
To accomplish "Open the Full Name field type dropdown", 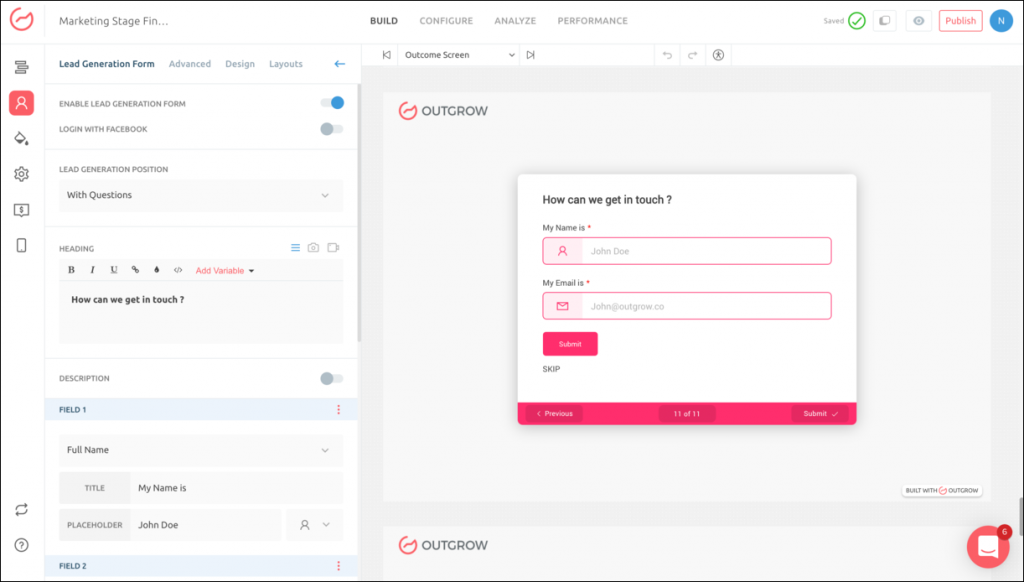I will (200, 450).
